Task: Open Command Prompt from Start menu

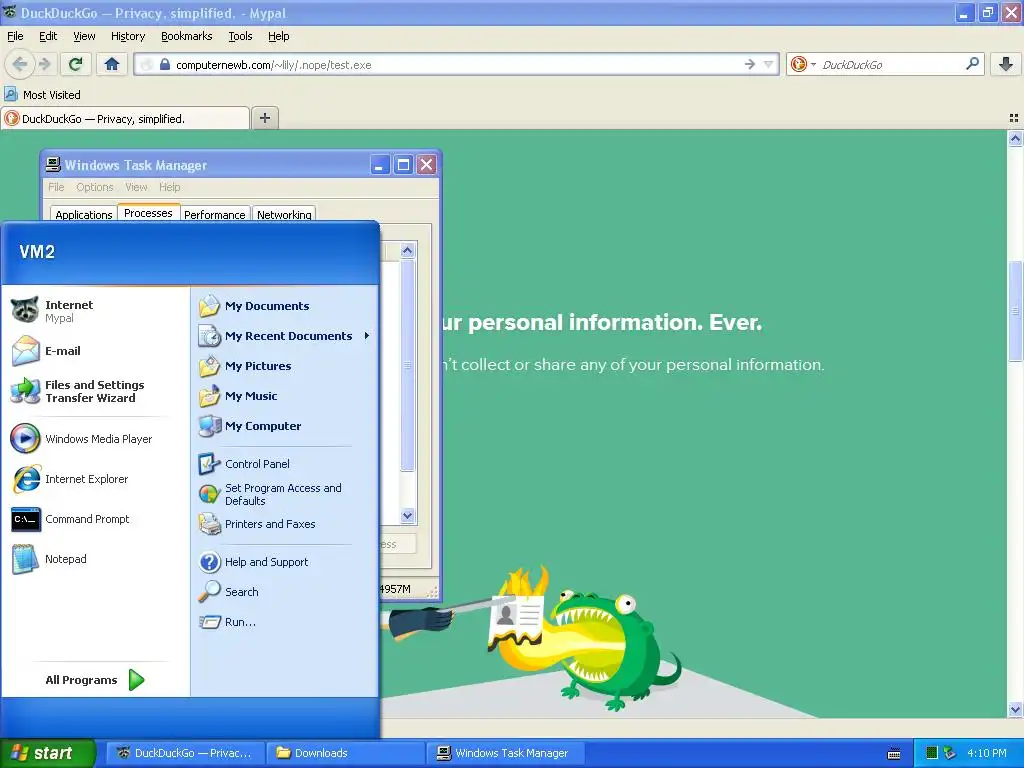Action: click(x=95, y=519)
